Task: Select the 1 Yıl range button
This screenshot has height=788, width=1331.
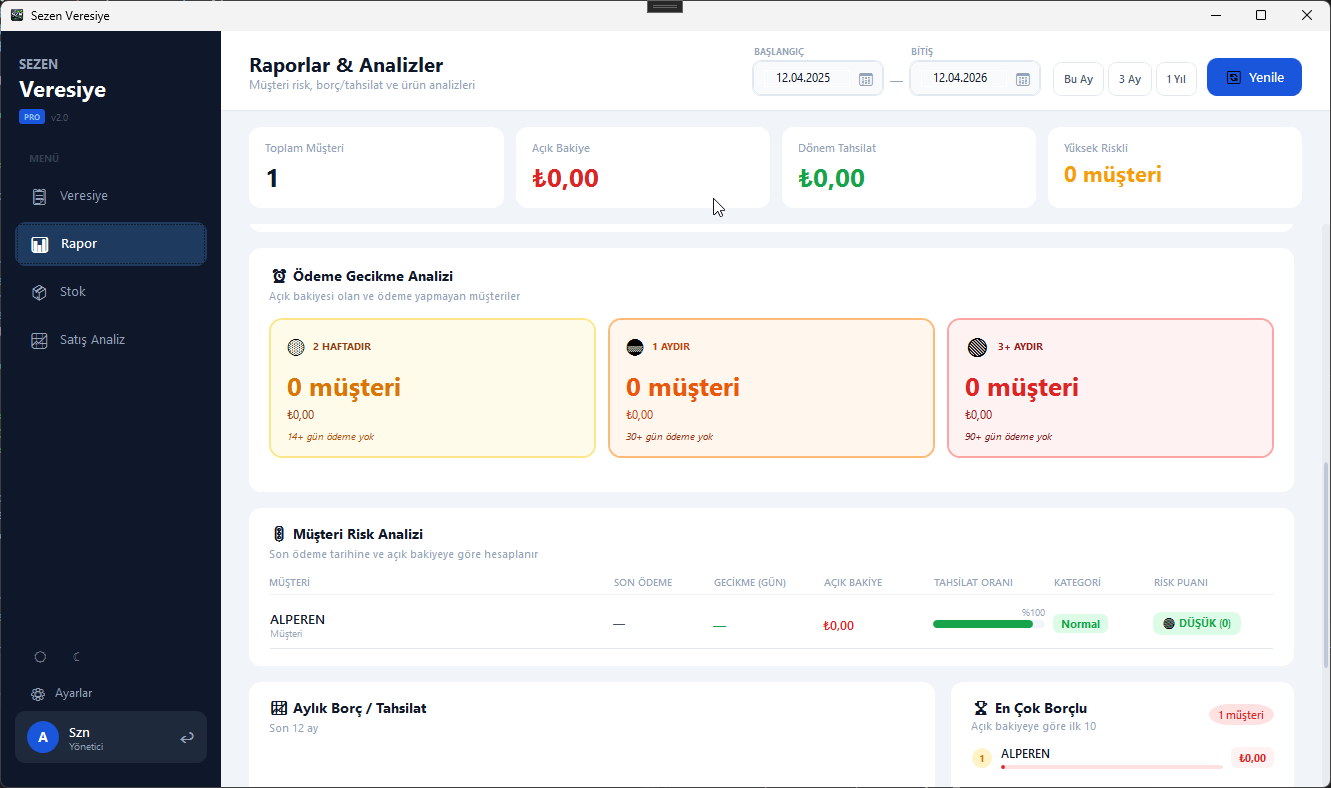Action: (1176, 79)
